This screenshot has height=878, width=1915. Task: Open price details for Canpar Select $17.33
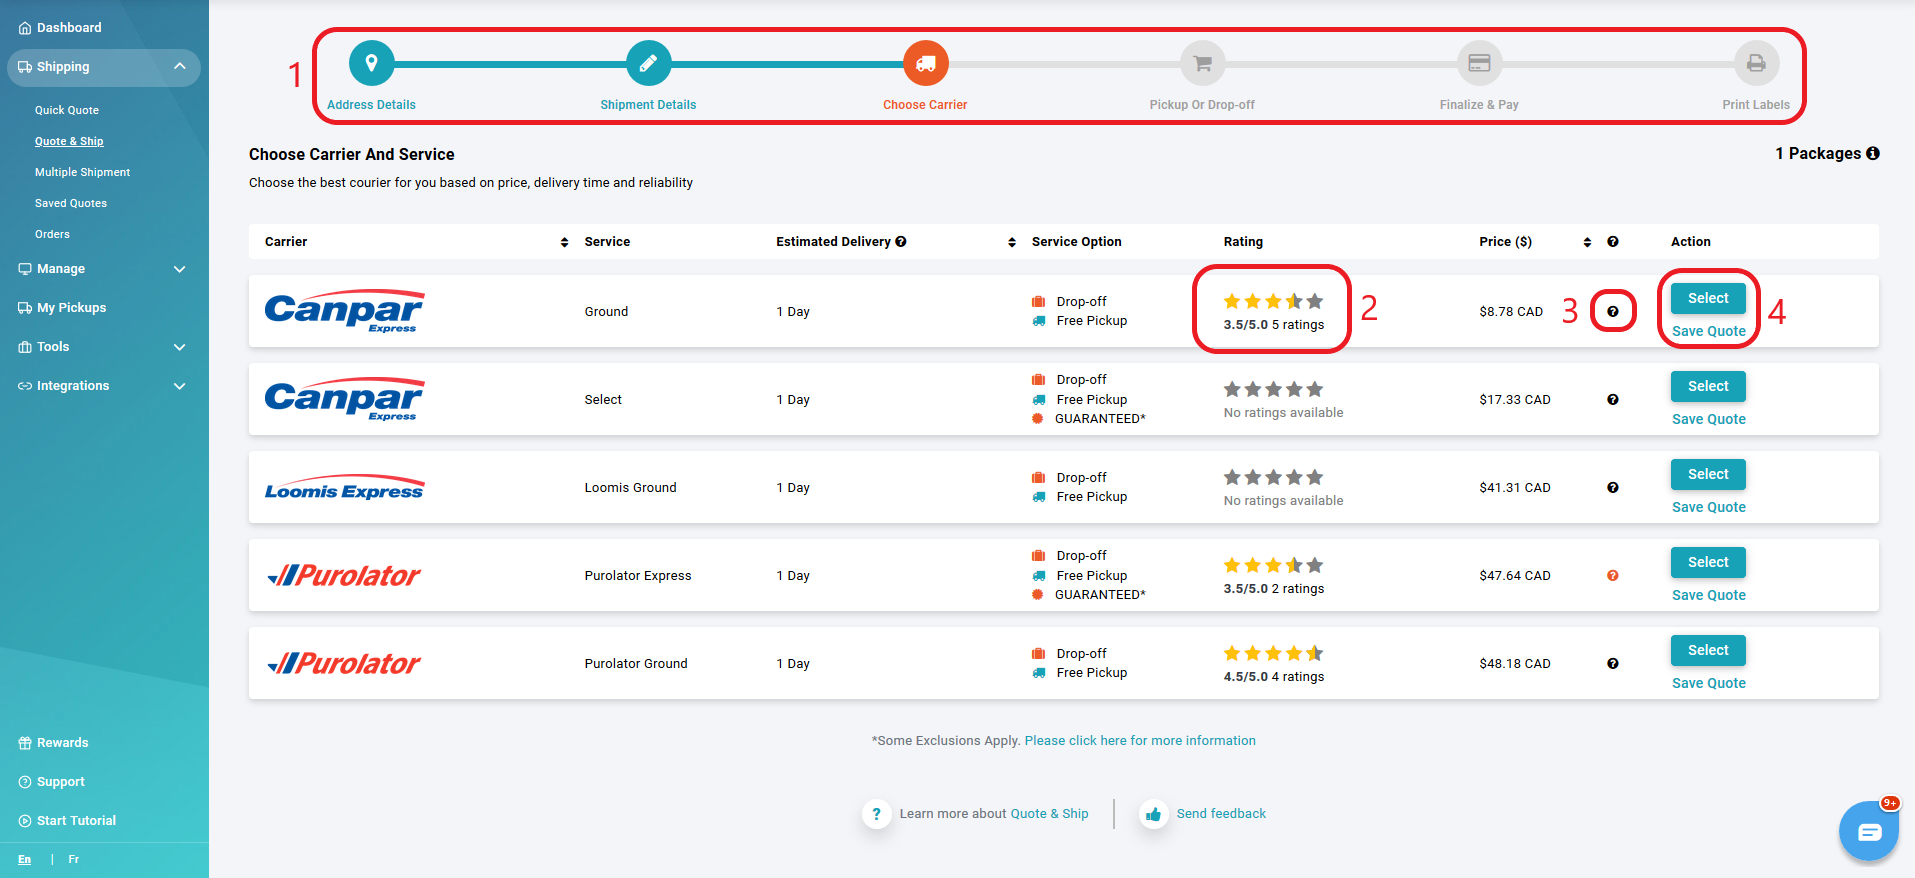click(x=1613, y=399)
